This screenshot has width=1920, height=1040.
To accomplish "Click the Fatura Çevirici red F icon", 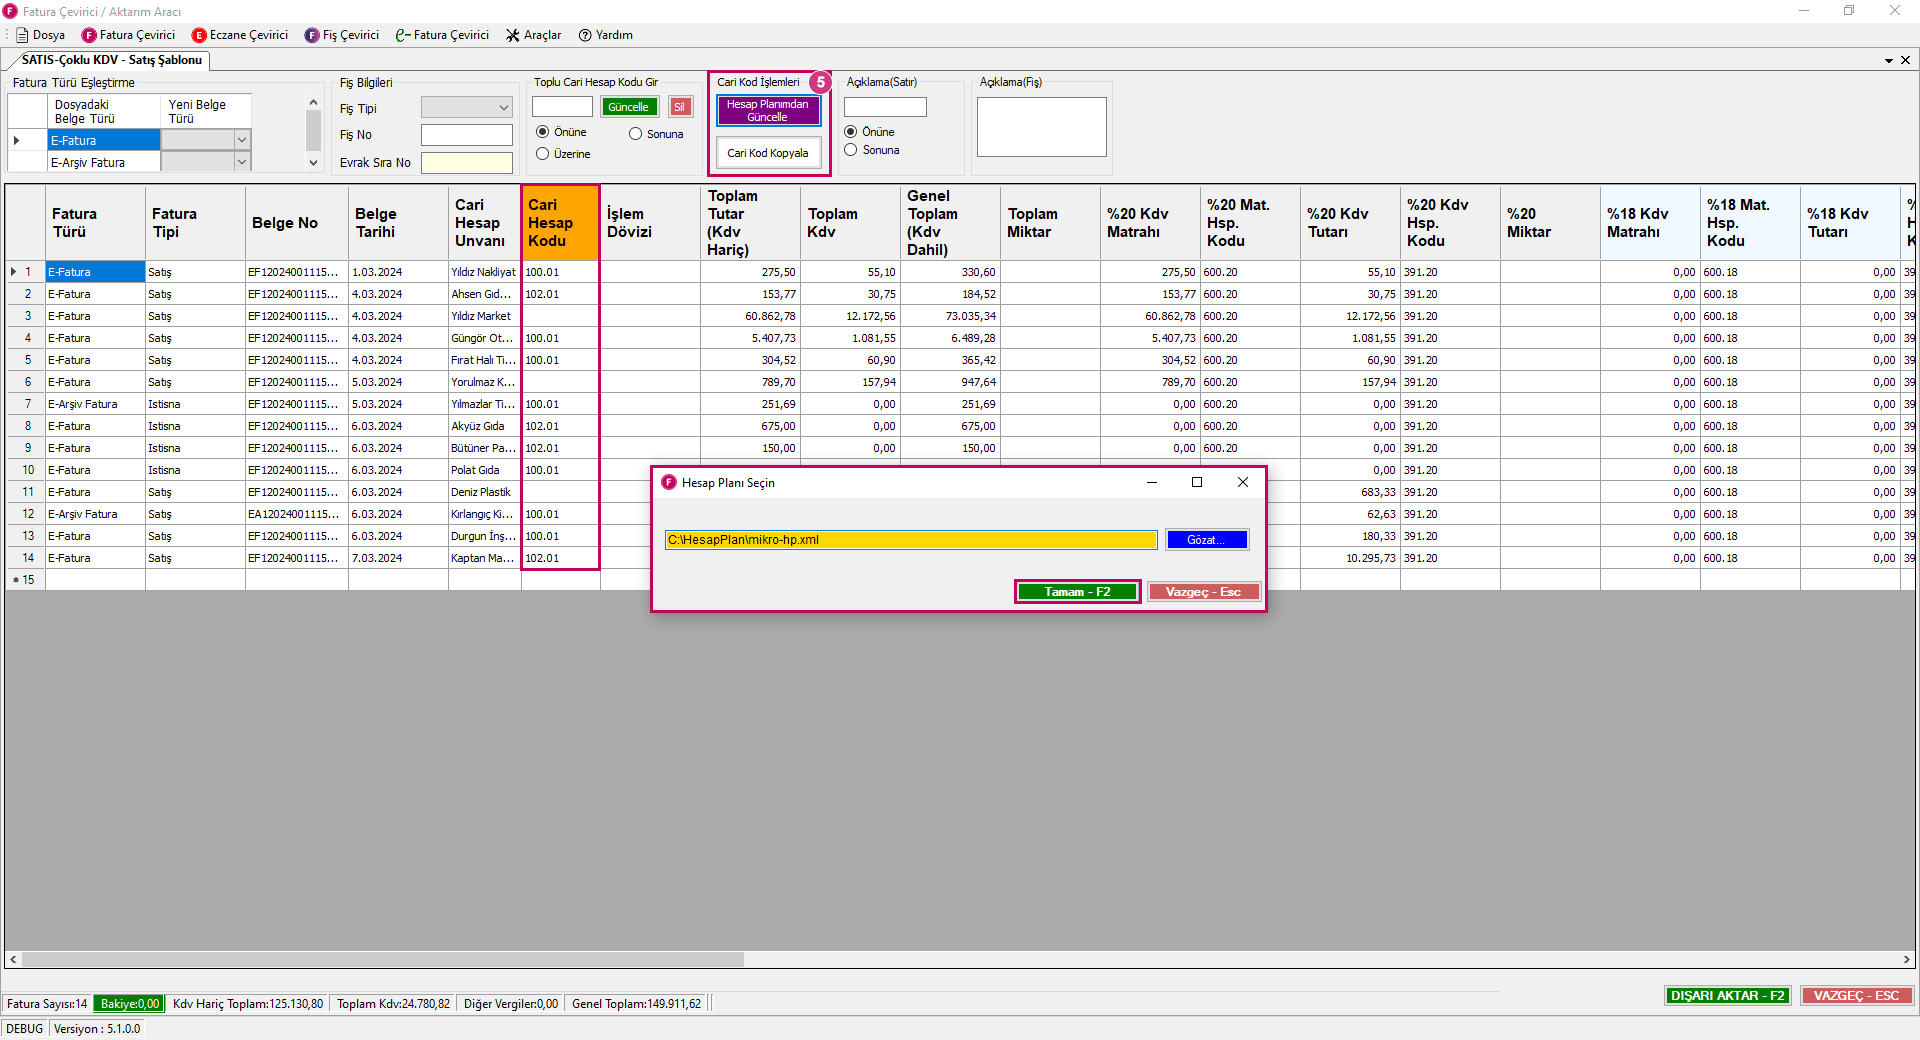I will (89, 35).
